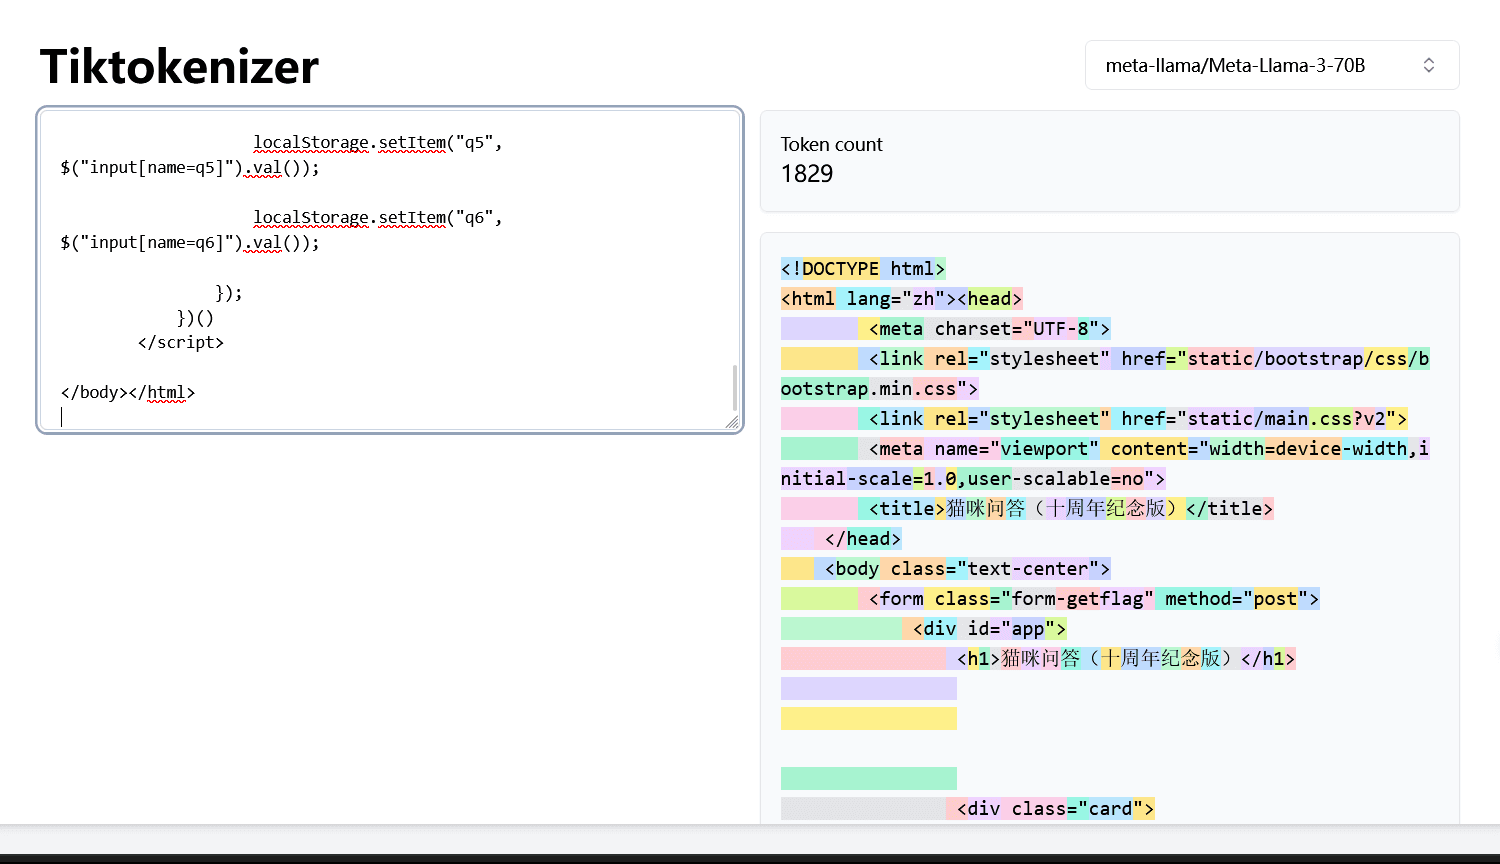Click the Token count label
The width and height of the screenshot is (1500, 864).
pos(831,144)
